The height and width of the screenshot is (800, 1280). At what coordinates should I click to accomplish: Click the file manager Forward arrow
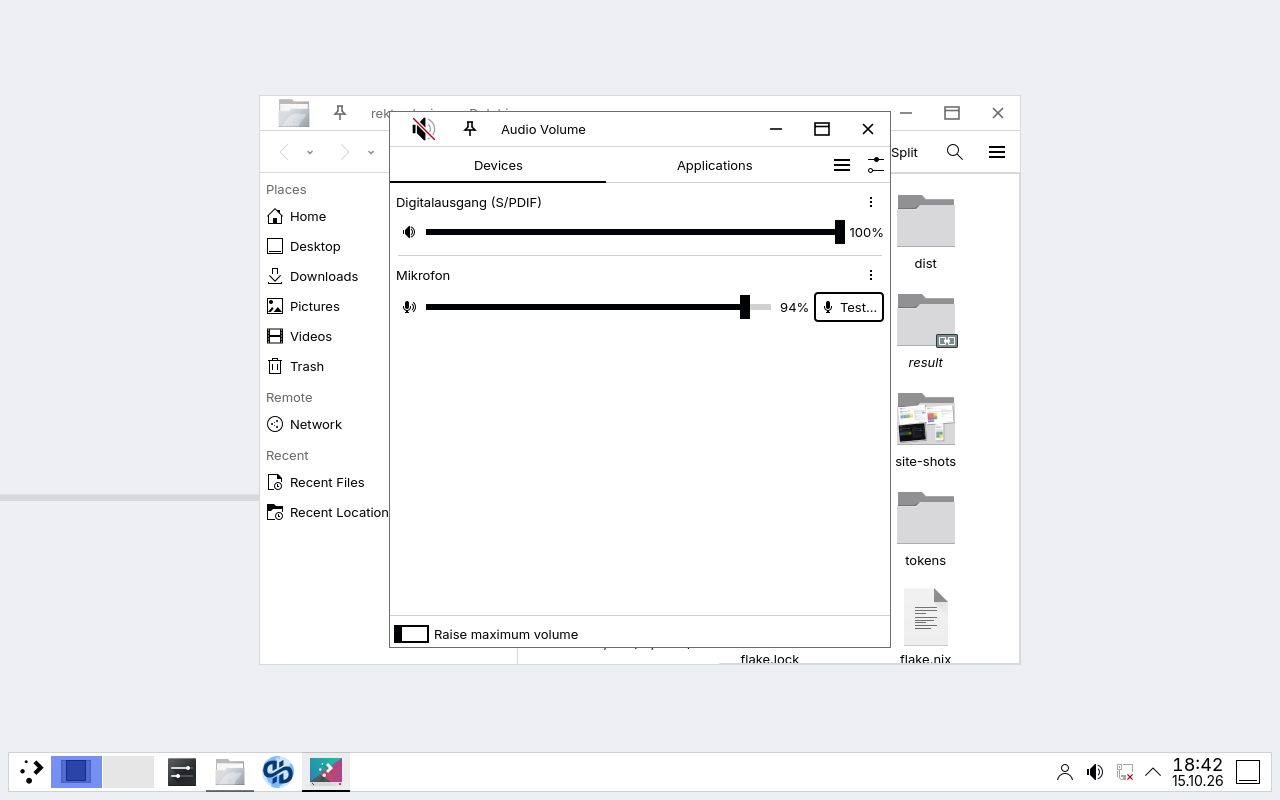345,152
